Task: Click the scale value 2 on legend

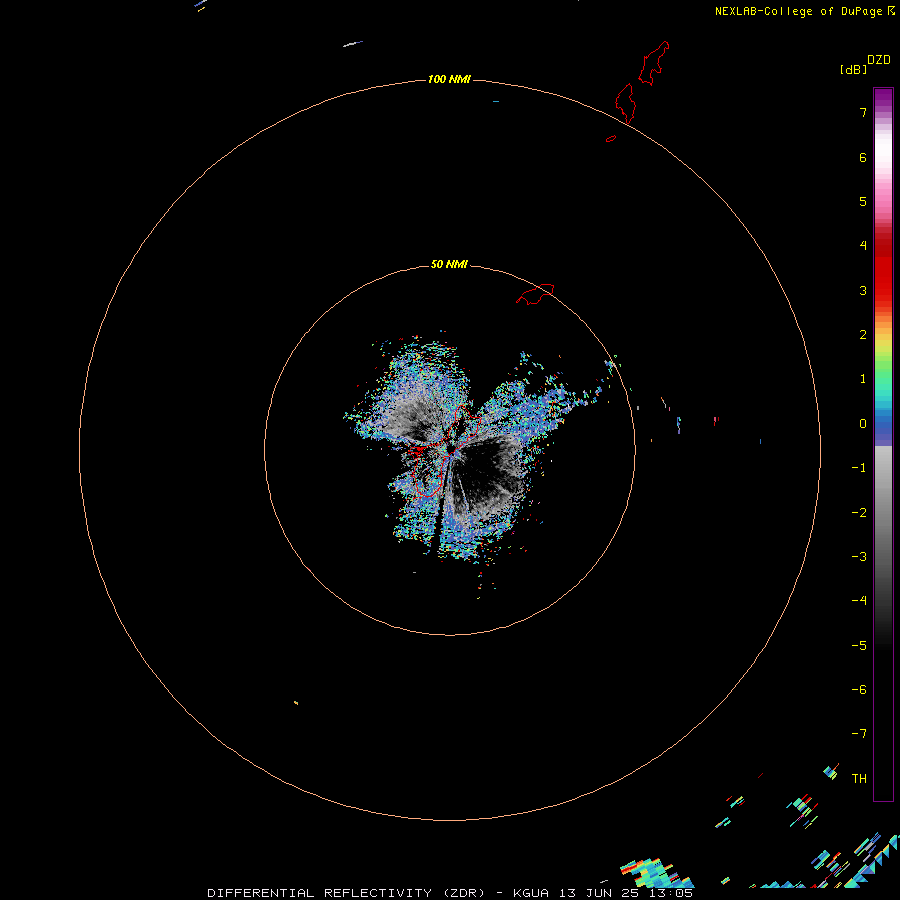Action: [863, 335]
